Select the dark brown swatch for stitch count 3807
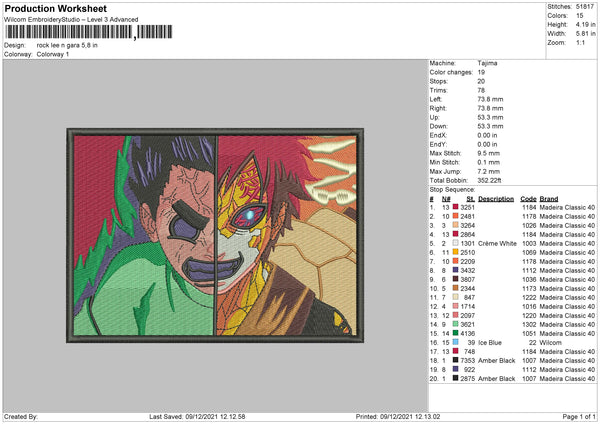 (x=455, y=279)
